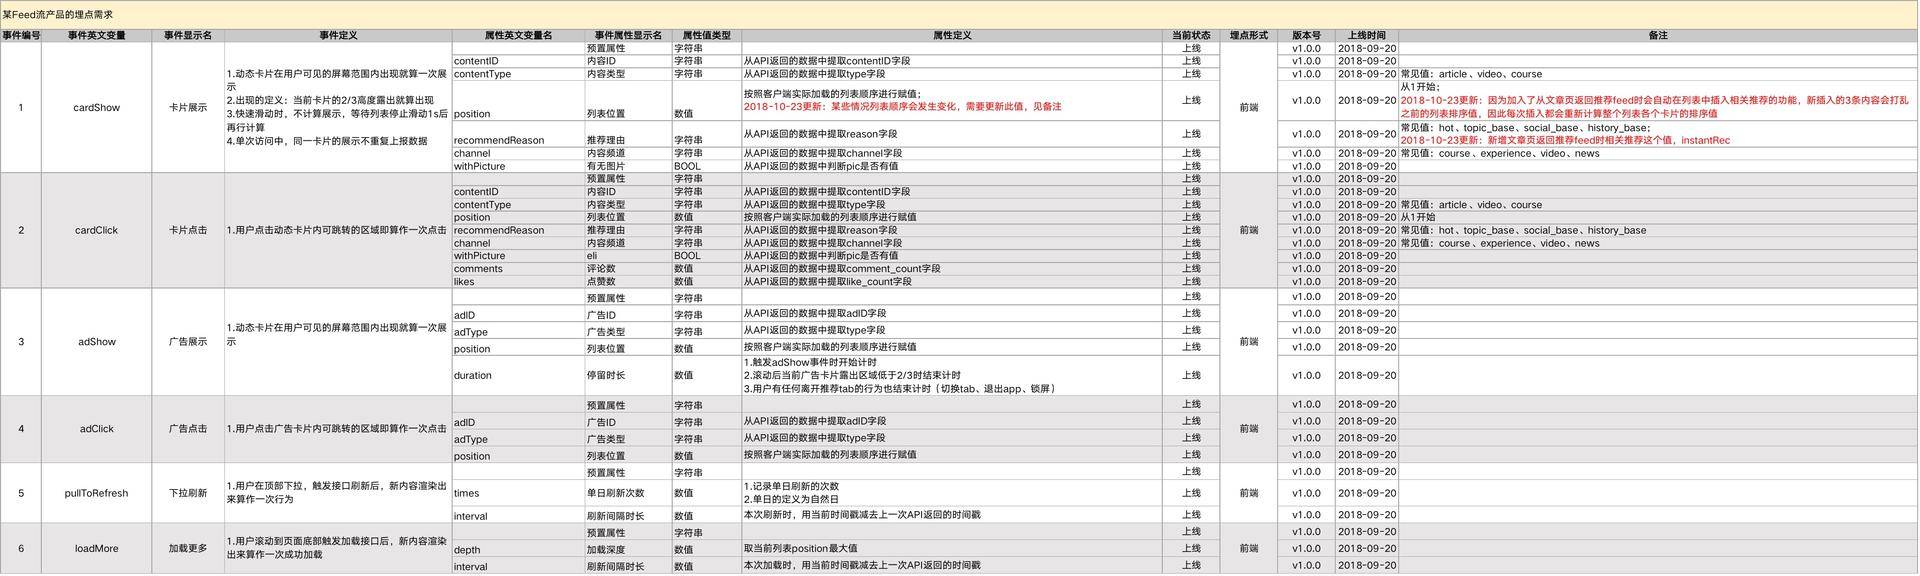Click the 取当前列表position最大值 definition cell
Screen dimensions: 1920x576
(952, 549)
